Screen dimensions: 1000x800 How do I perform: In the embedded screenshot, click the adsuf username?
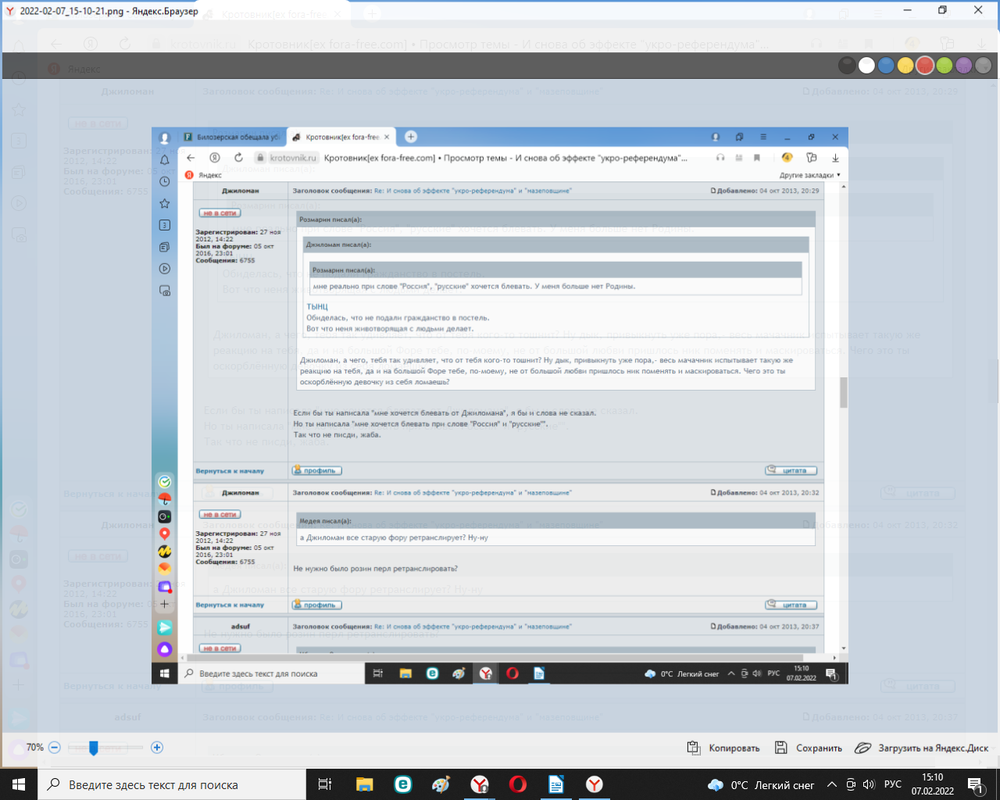coord(240,626)
